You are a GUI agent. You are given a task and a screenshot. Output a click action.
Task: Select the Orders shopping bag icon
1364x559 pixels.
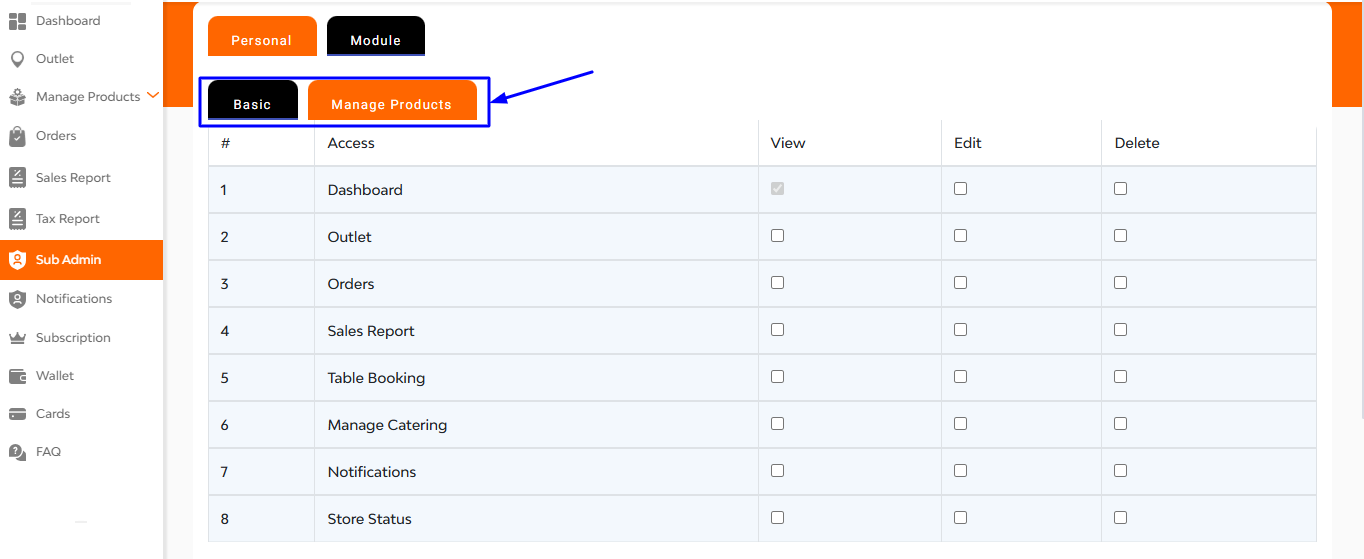click(x=17, y=136)
